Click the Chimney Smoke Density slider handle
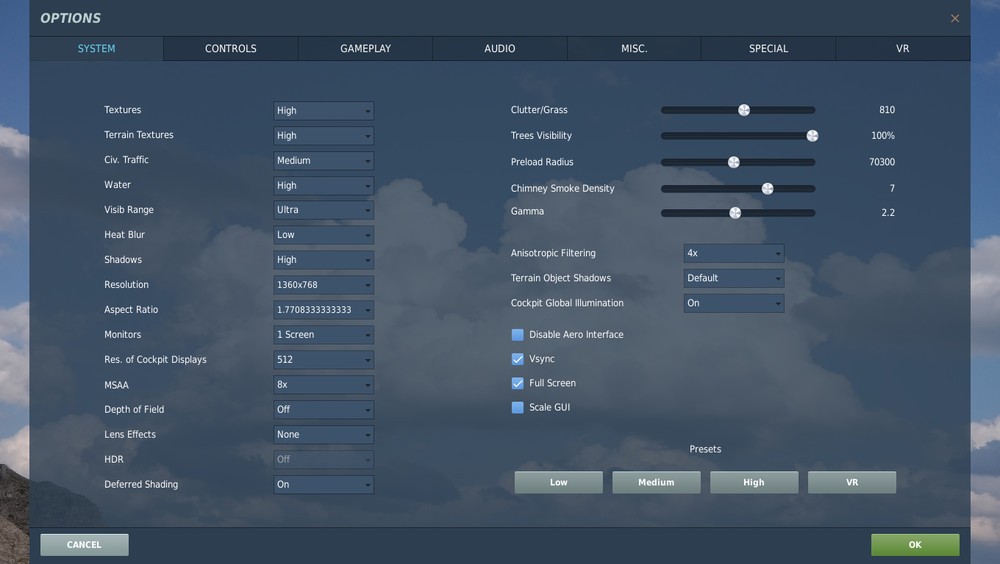 (767, 188)
